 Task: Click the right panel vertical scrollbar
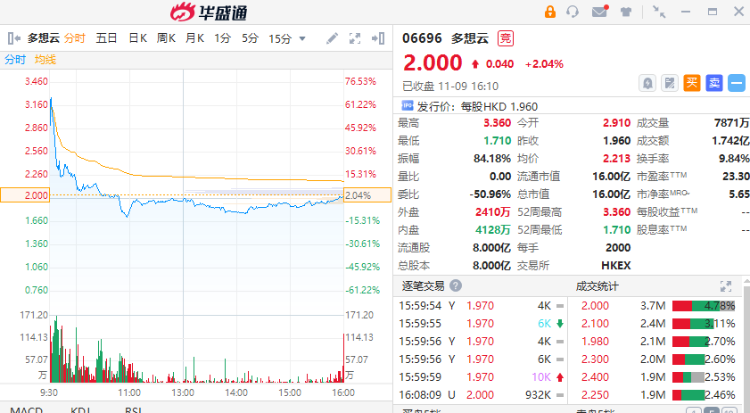(746, 345)
